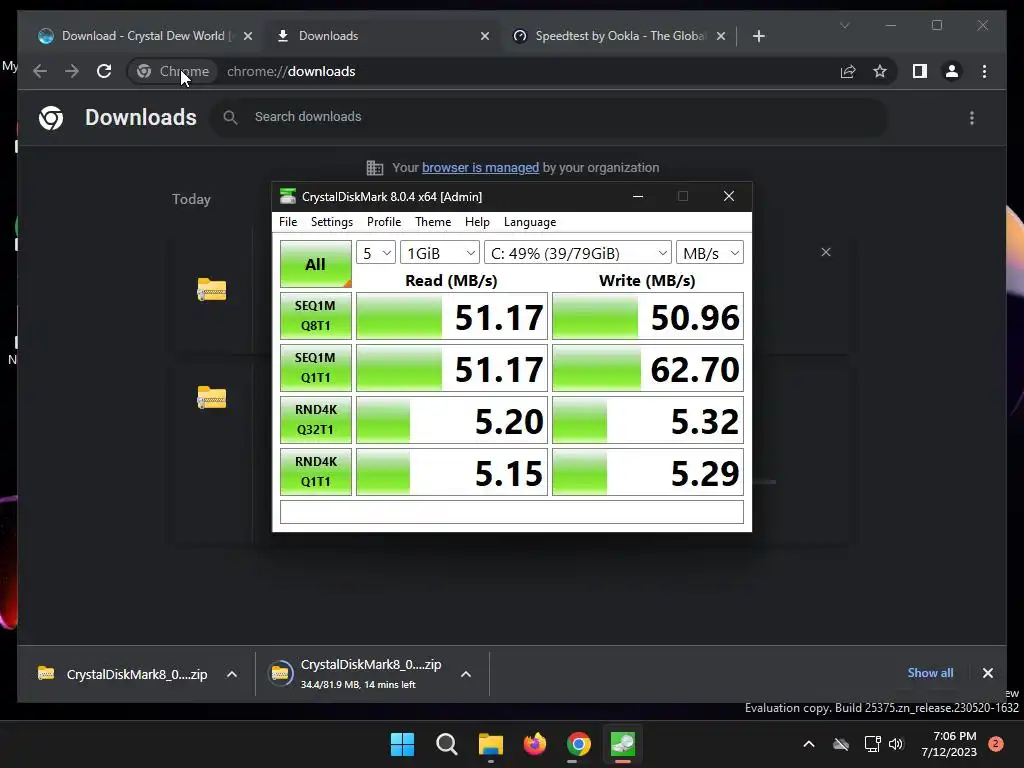Click the cloud sync tray icon

click(841, 744)
